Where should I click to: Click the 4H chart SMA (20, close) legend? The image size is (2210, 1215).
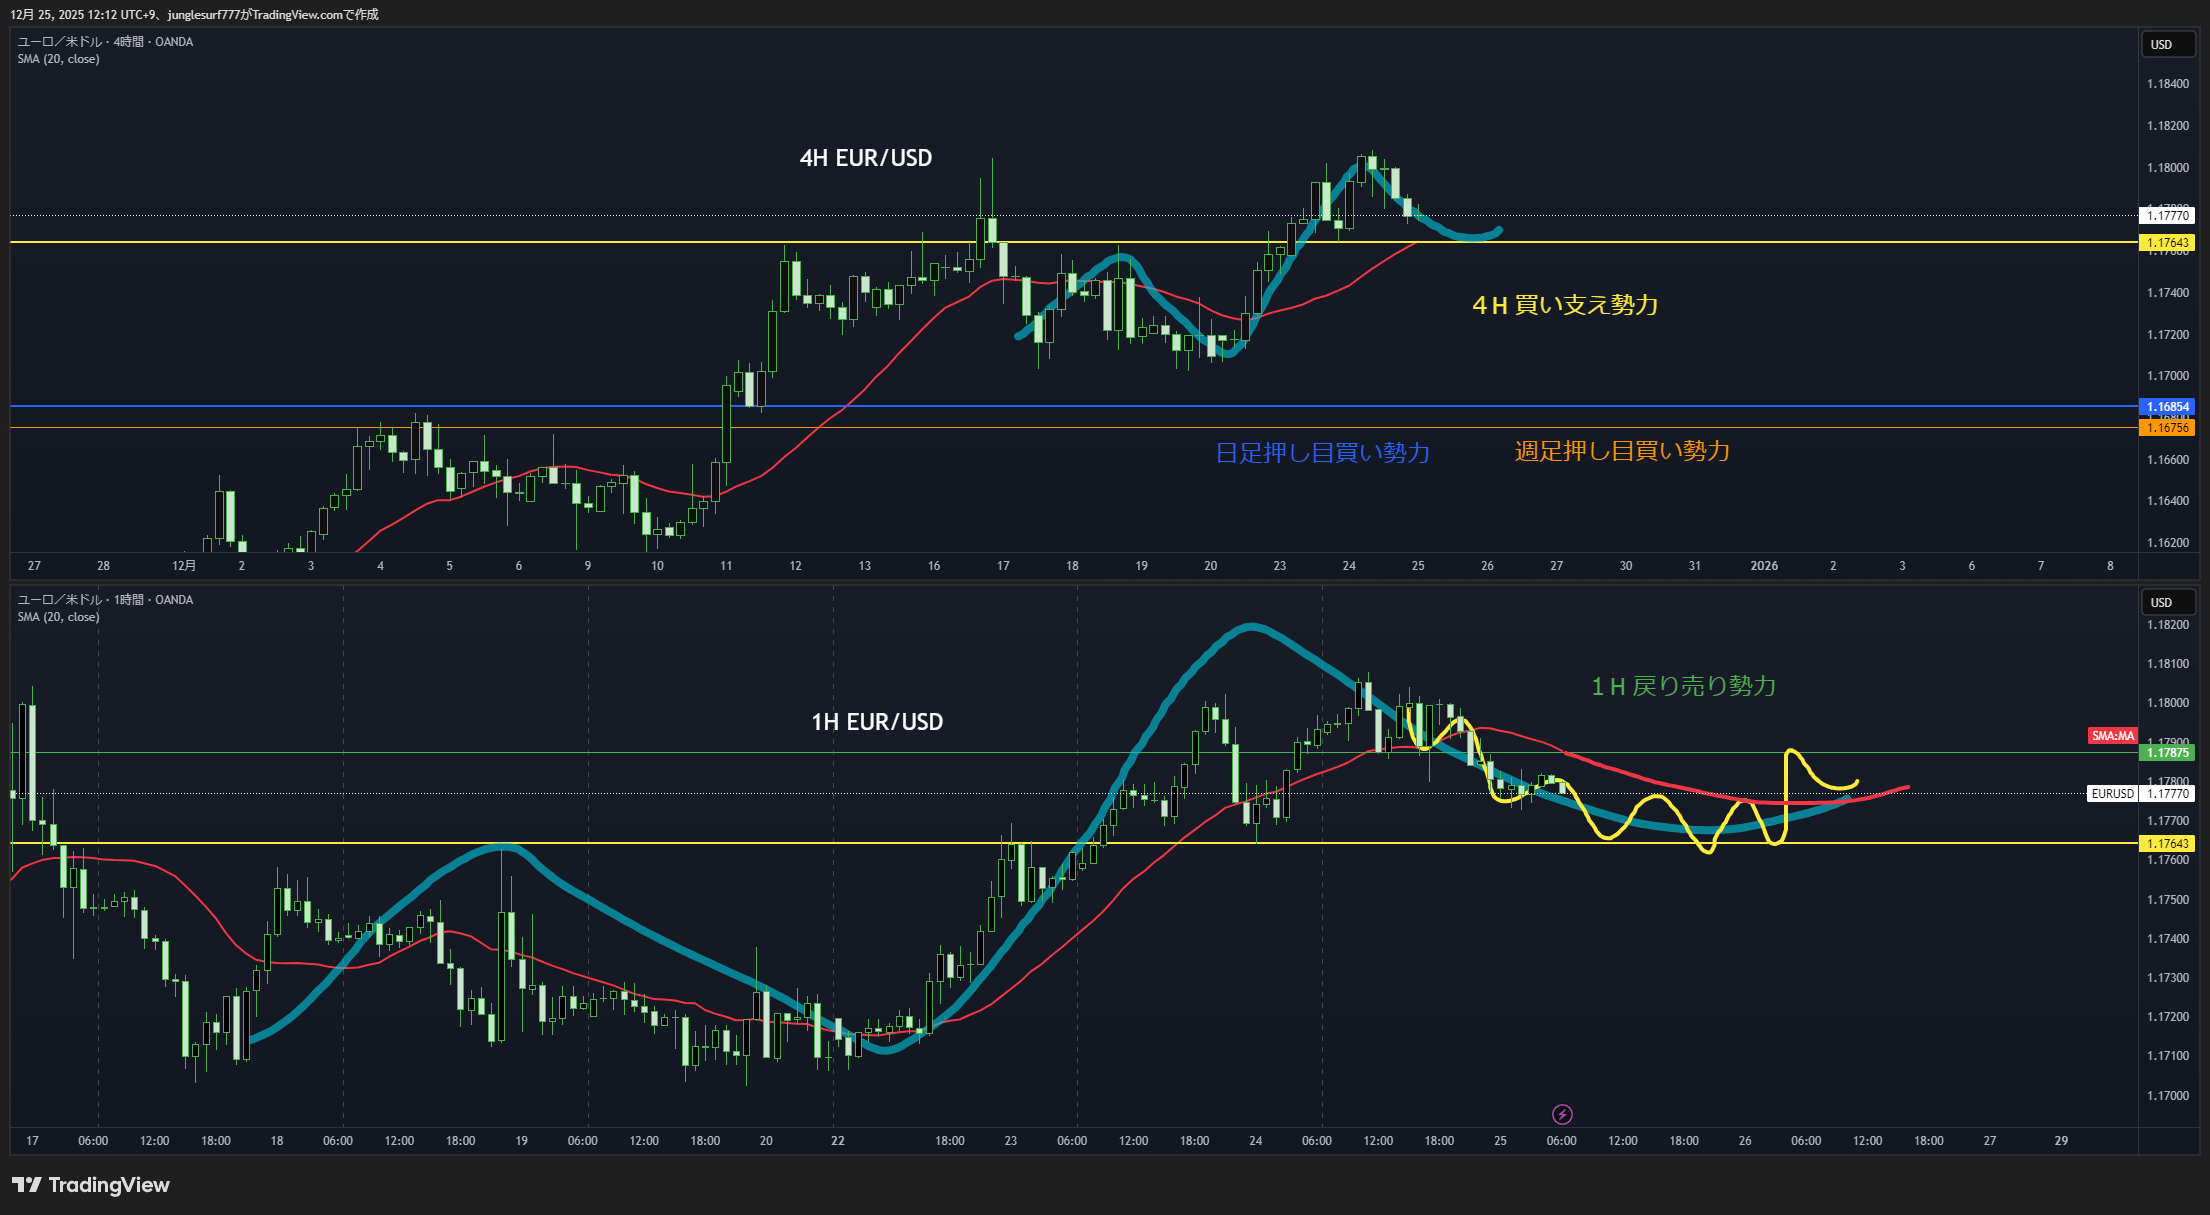point(58,59)
